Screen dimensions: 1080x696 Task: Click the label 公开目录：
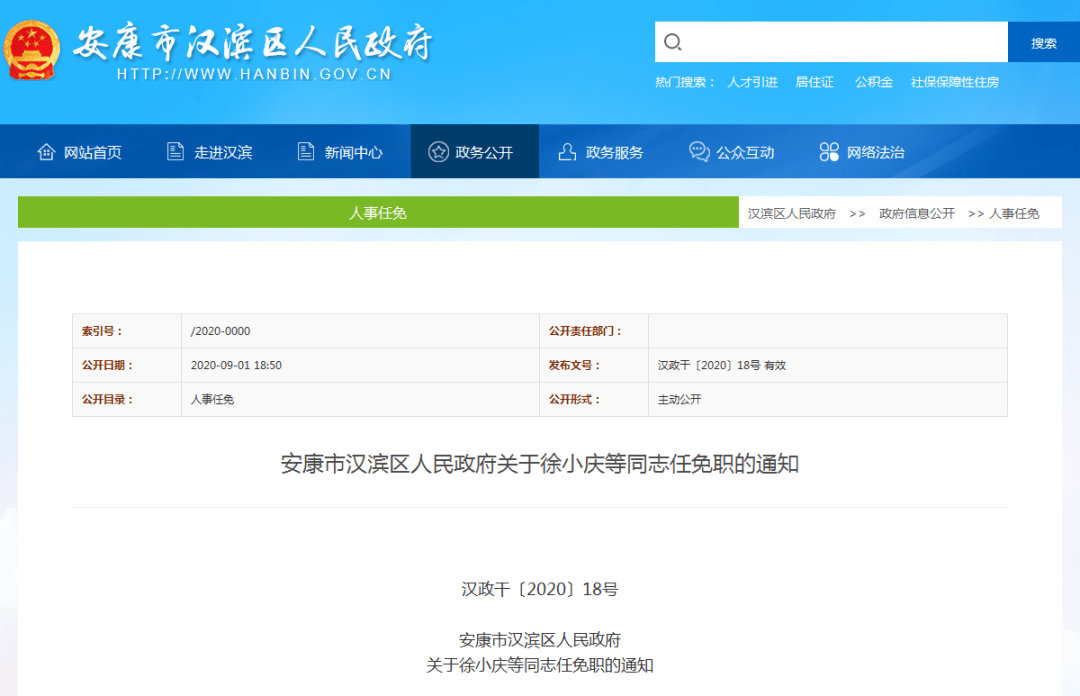107,400
